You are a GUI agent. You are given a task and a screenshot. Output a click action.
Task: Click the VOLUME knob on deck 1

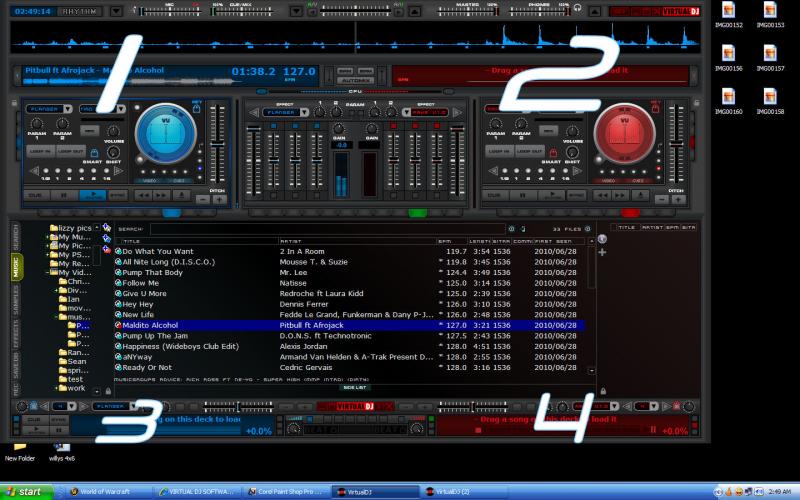[113, 132]
